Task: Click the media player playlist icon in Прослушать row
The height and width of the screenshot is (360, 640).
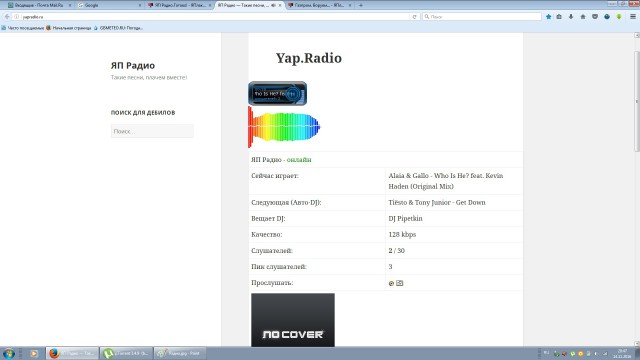Action: coord(400,283)
